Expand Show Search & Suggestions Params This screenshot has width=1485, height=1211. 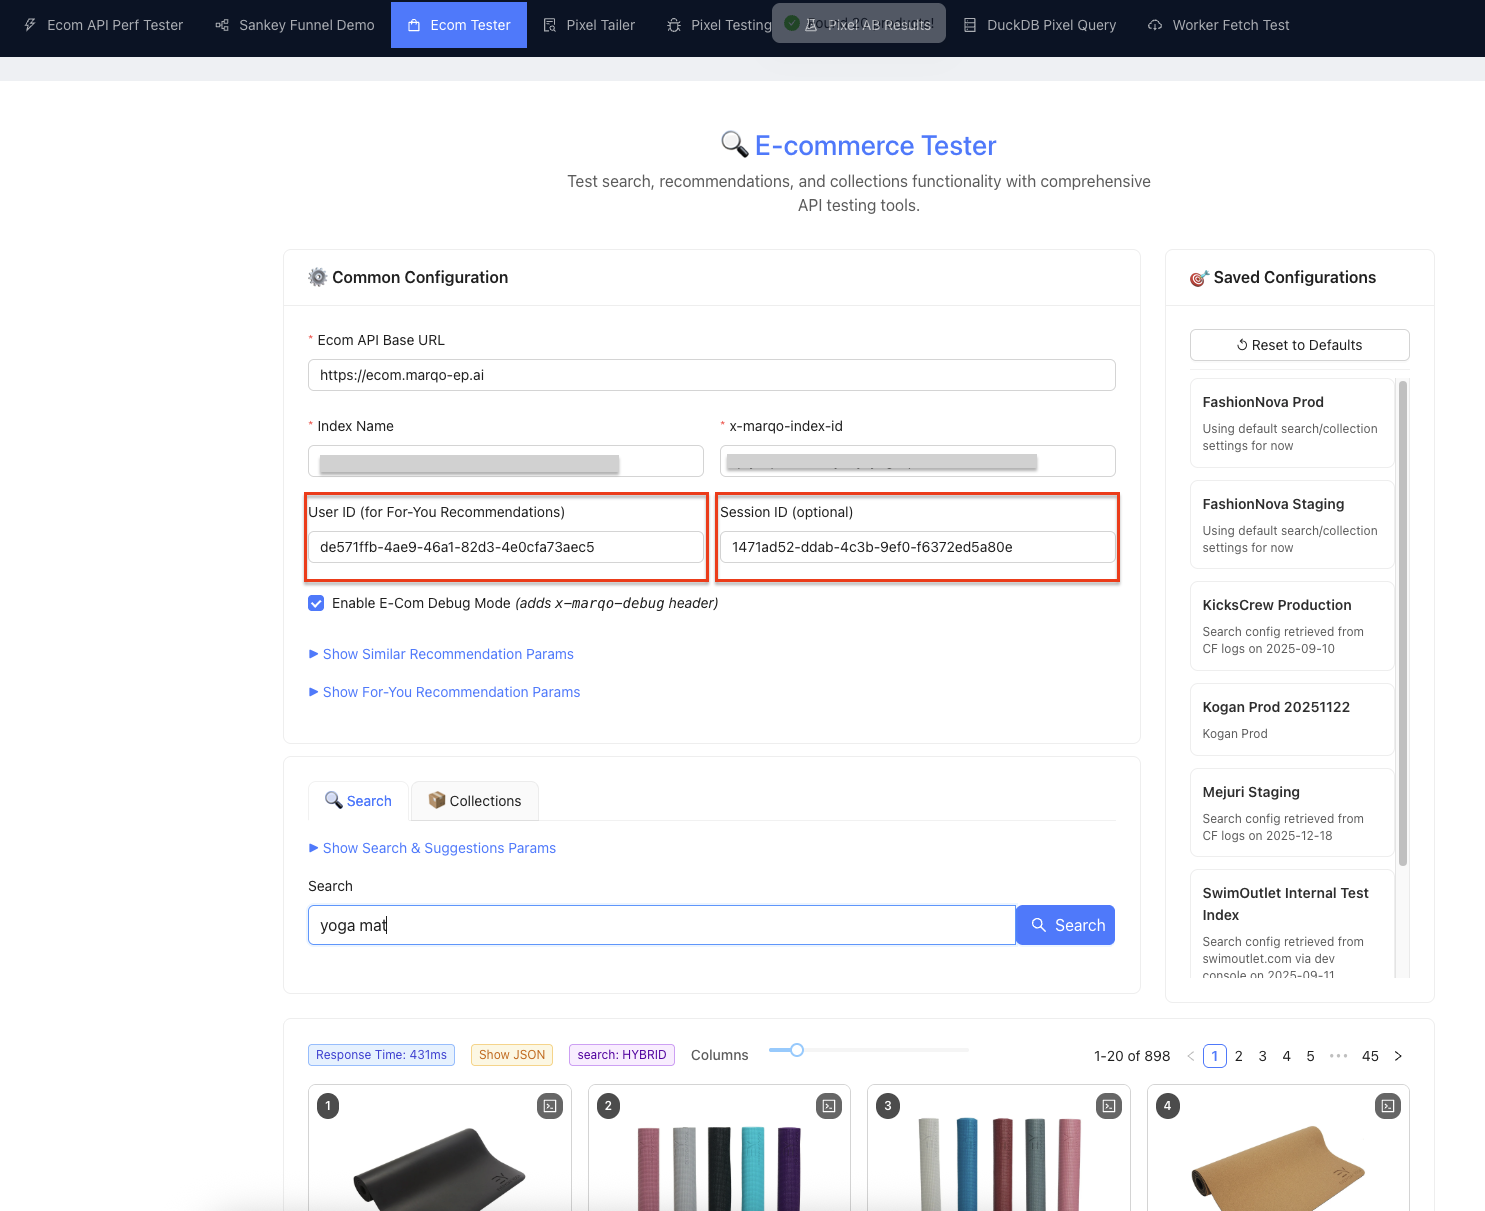438,848
